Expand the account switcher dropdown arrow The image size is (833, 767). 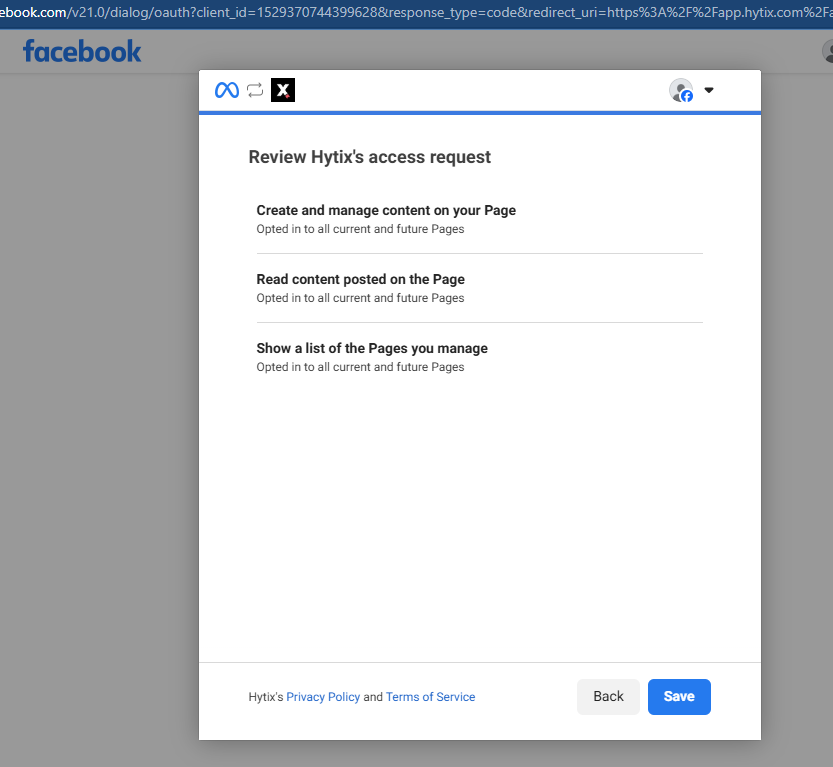coord(709,90)
